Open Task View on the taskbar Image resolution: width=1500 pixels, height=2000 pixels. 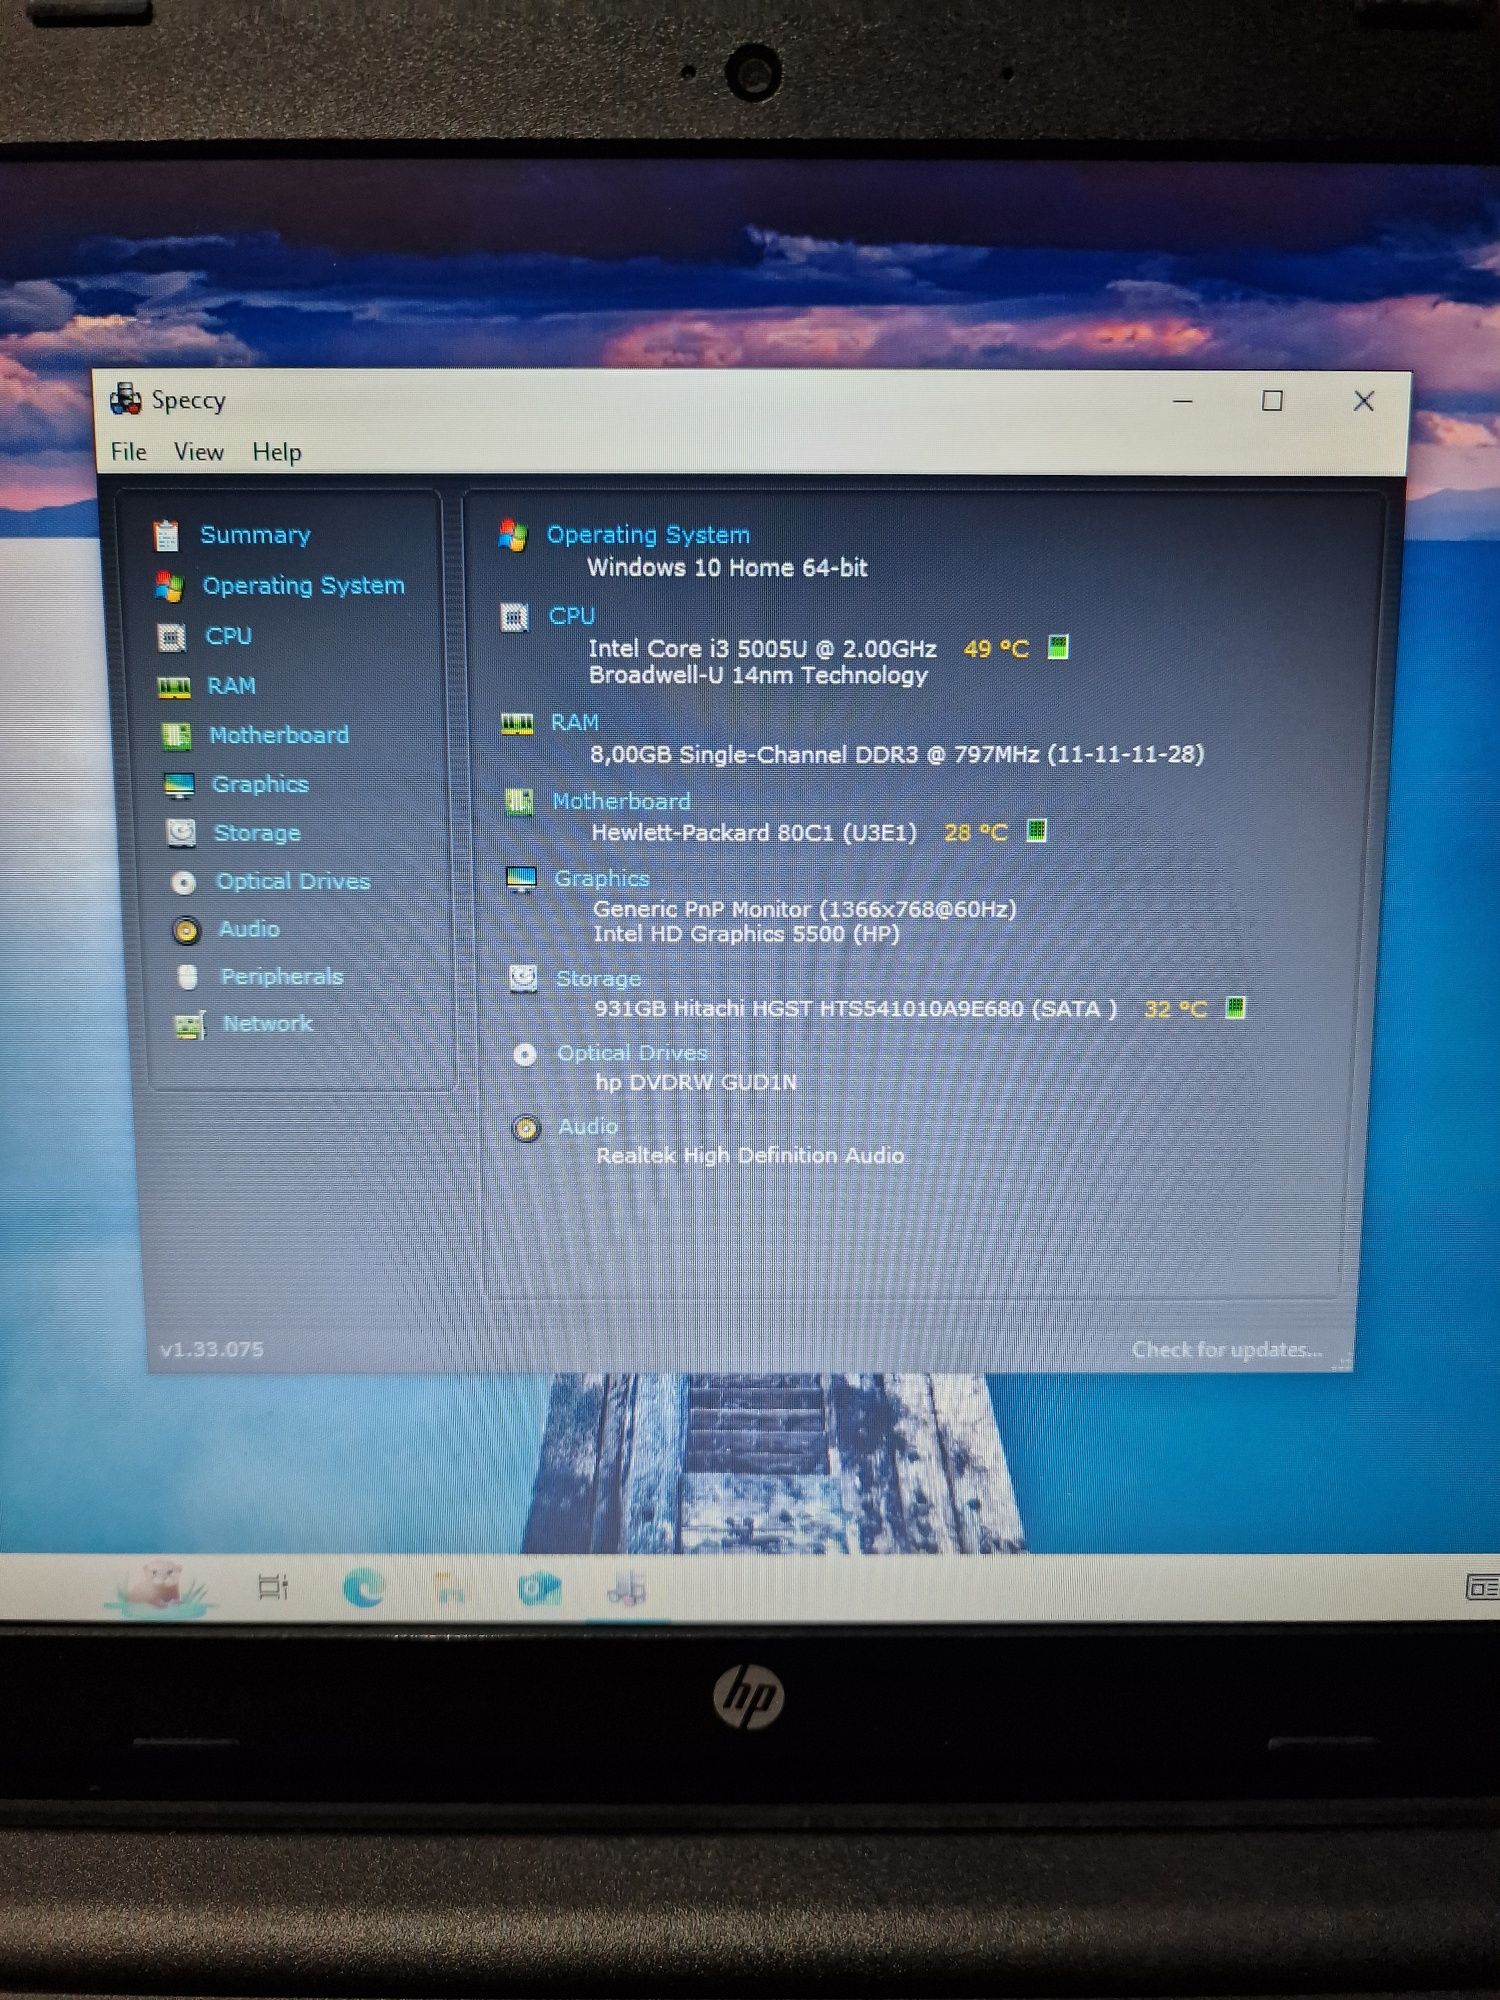click(272, 1587)
